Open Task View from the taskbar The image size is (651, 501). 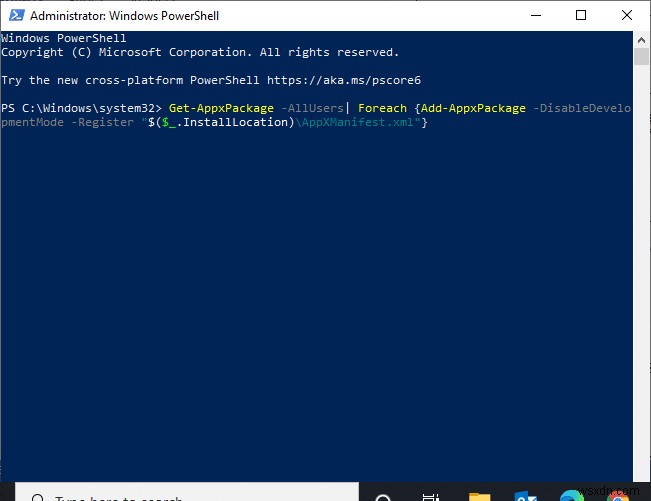431,497
